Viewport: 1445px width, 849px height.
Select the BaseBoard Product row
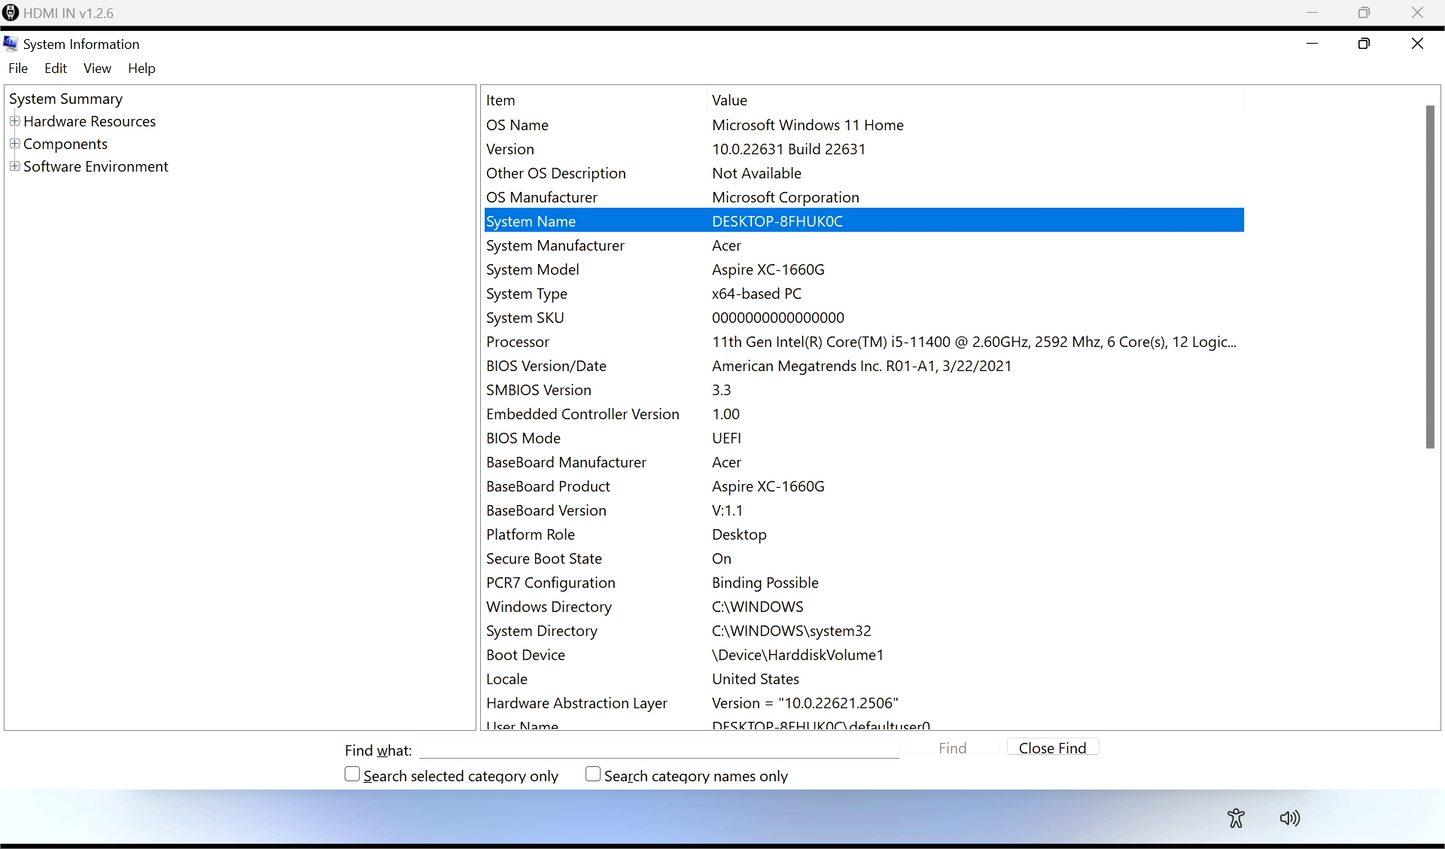click(864, 486)
